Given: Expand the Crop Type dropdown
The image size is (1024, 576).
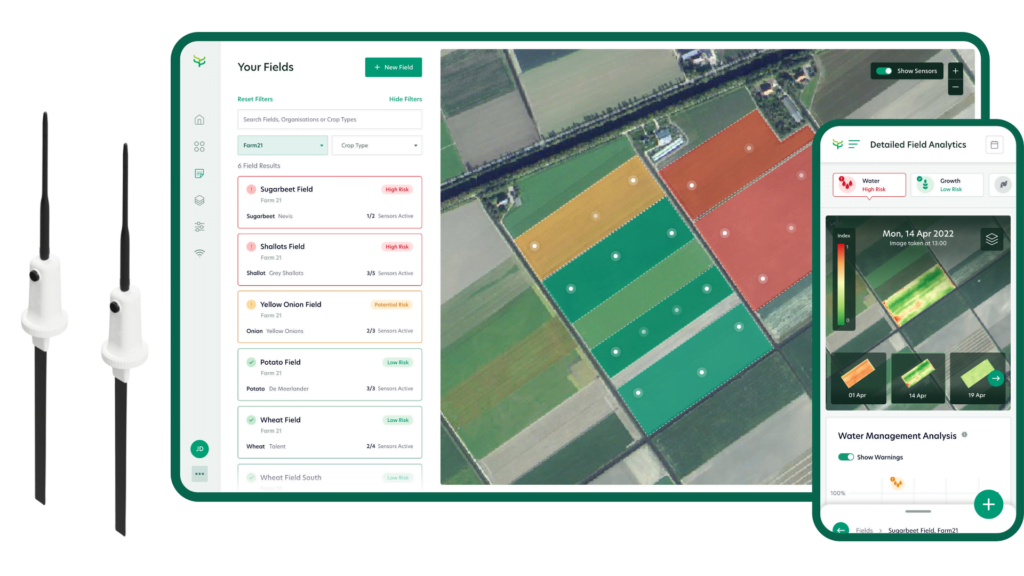Looking at the screenshot, I should [376, 145].
